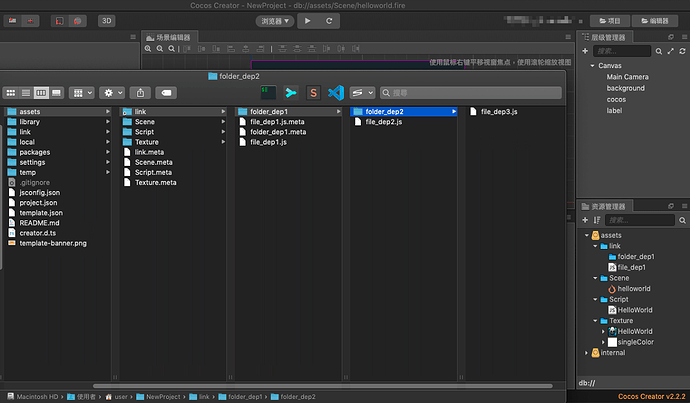Click the zoom in magnifier in scene editor
This screenshot has height=403, width=690.
point(148,48)
